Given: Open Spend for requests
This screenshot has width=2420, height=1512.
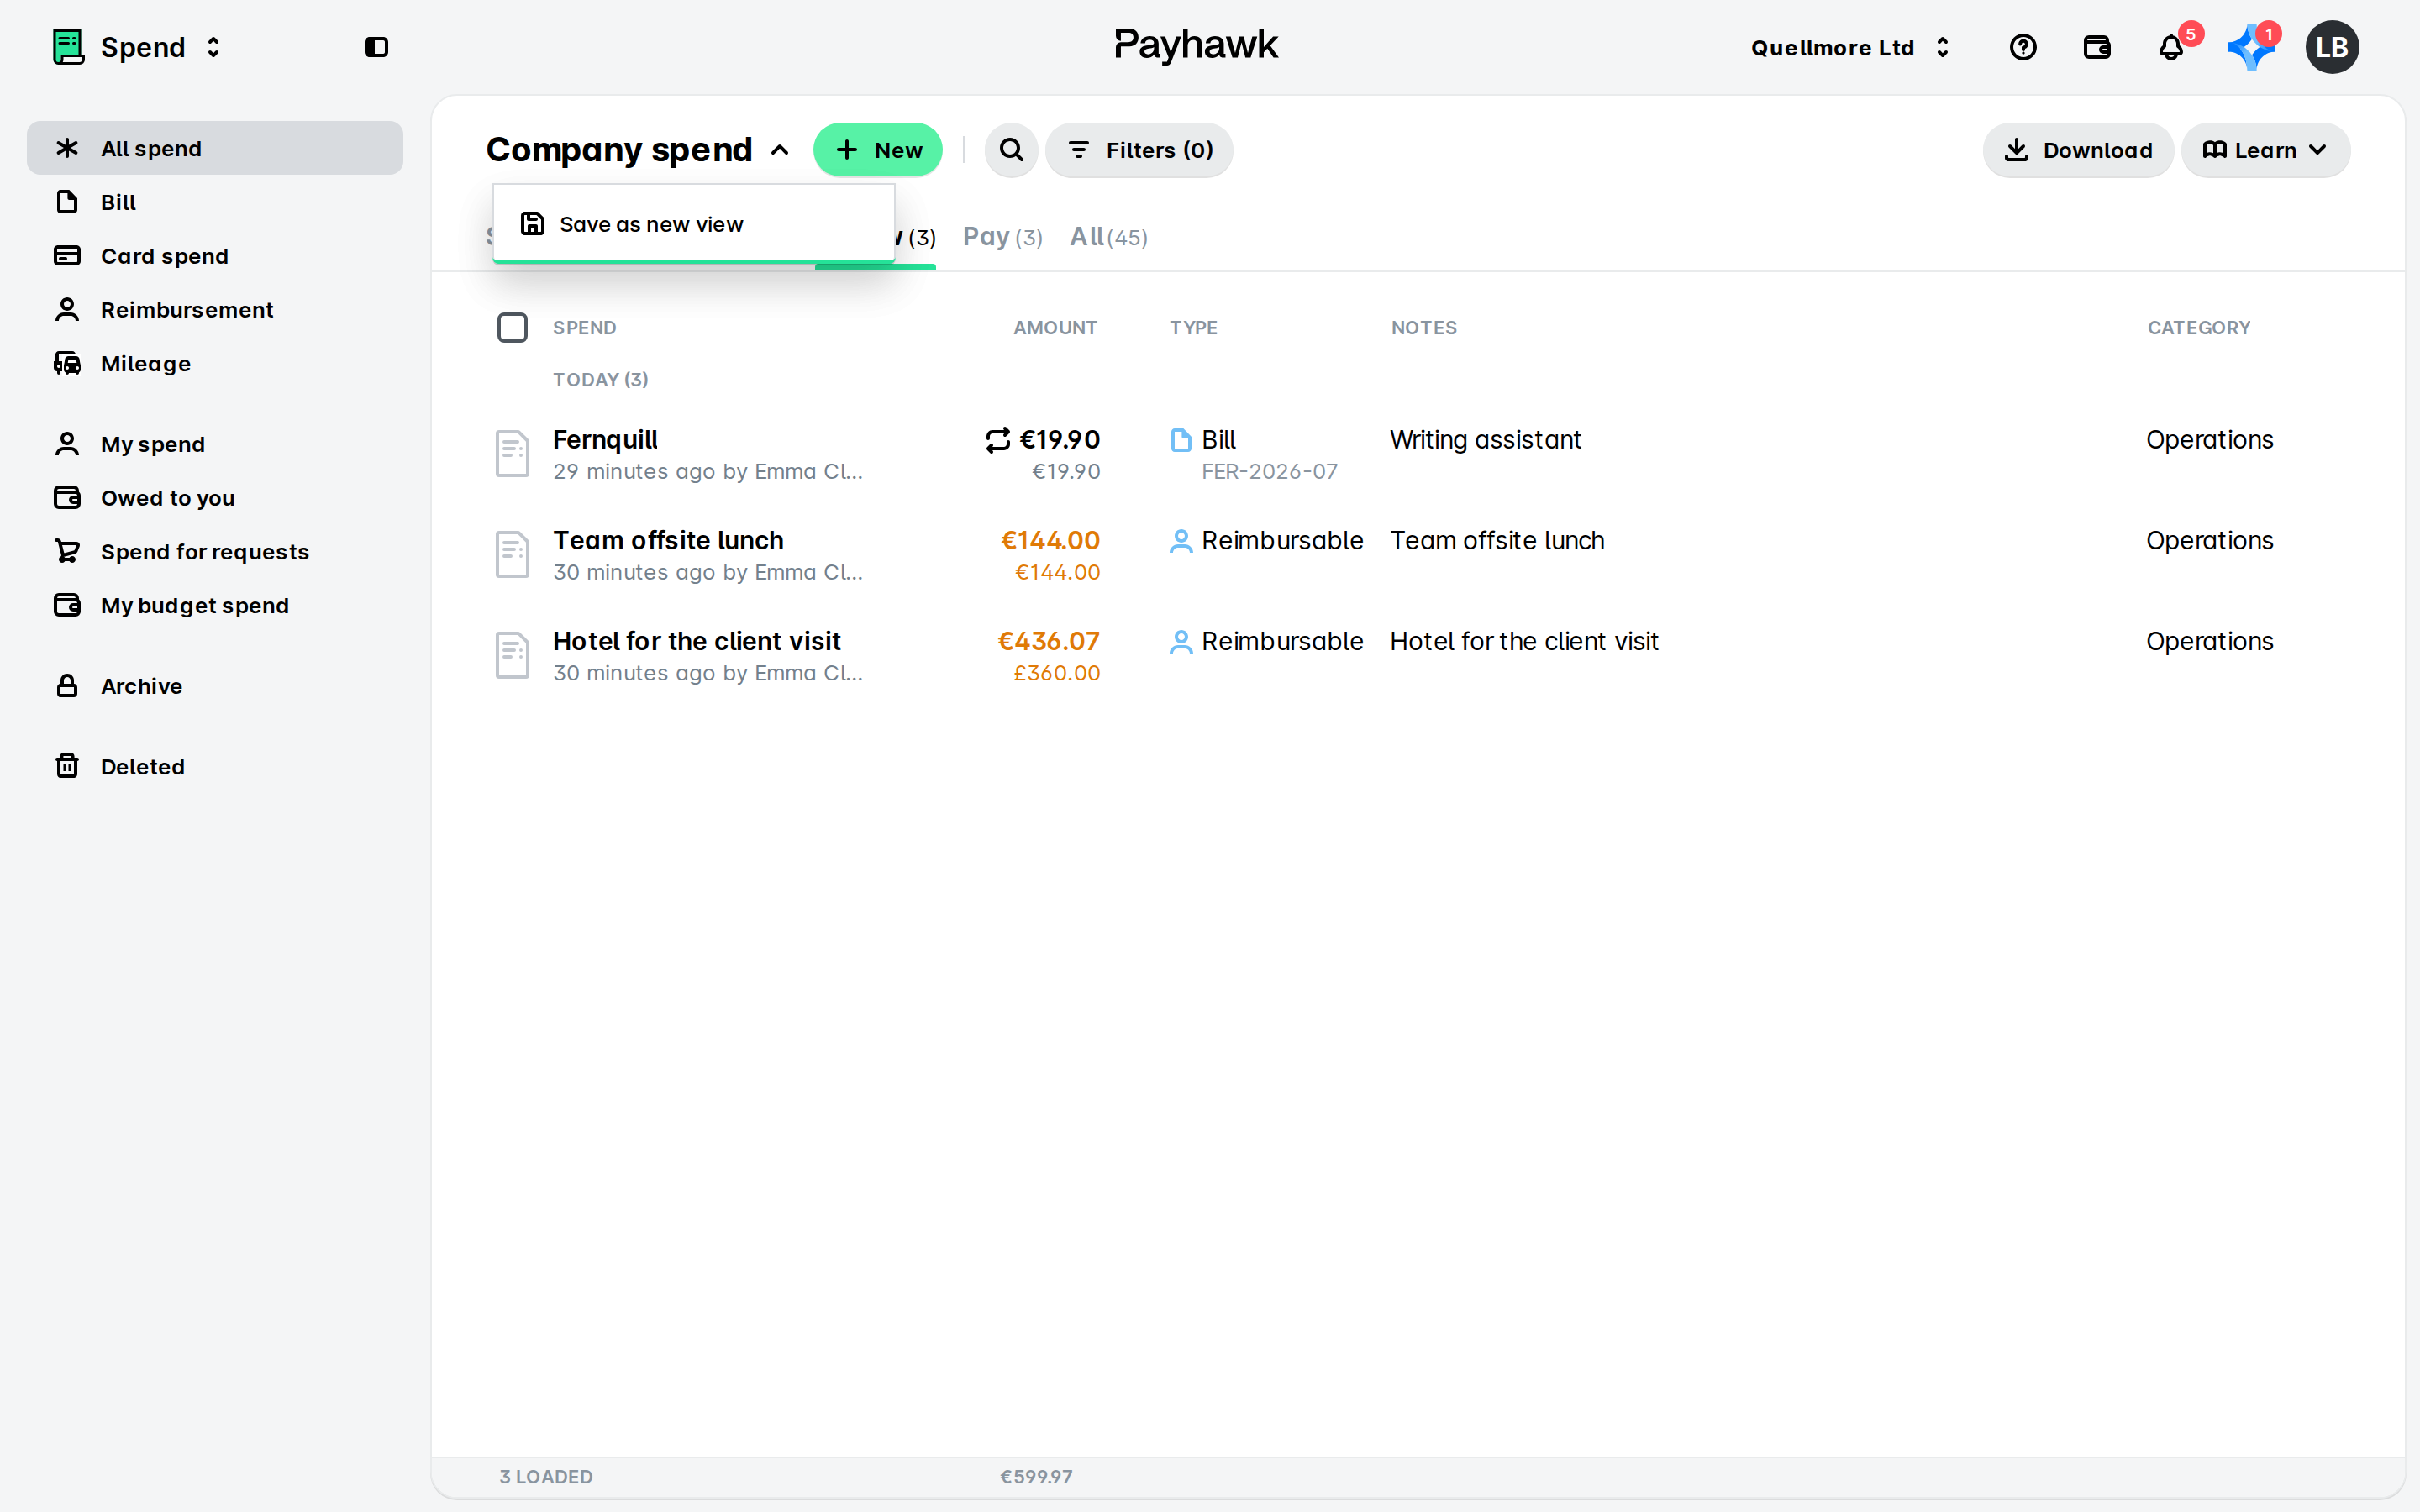Looking at the screenshot, I should pos(215,552).
